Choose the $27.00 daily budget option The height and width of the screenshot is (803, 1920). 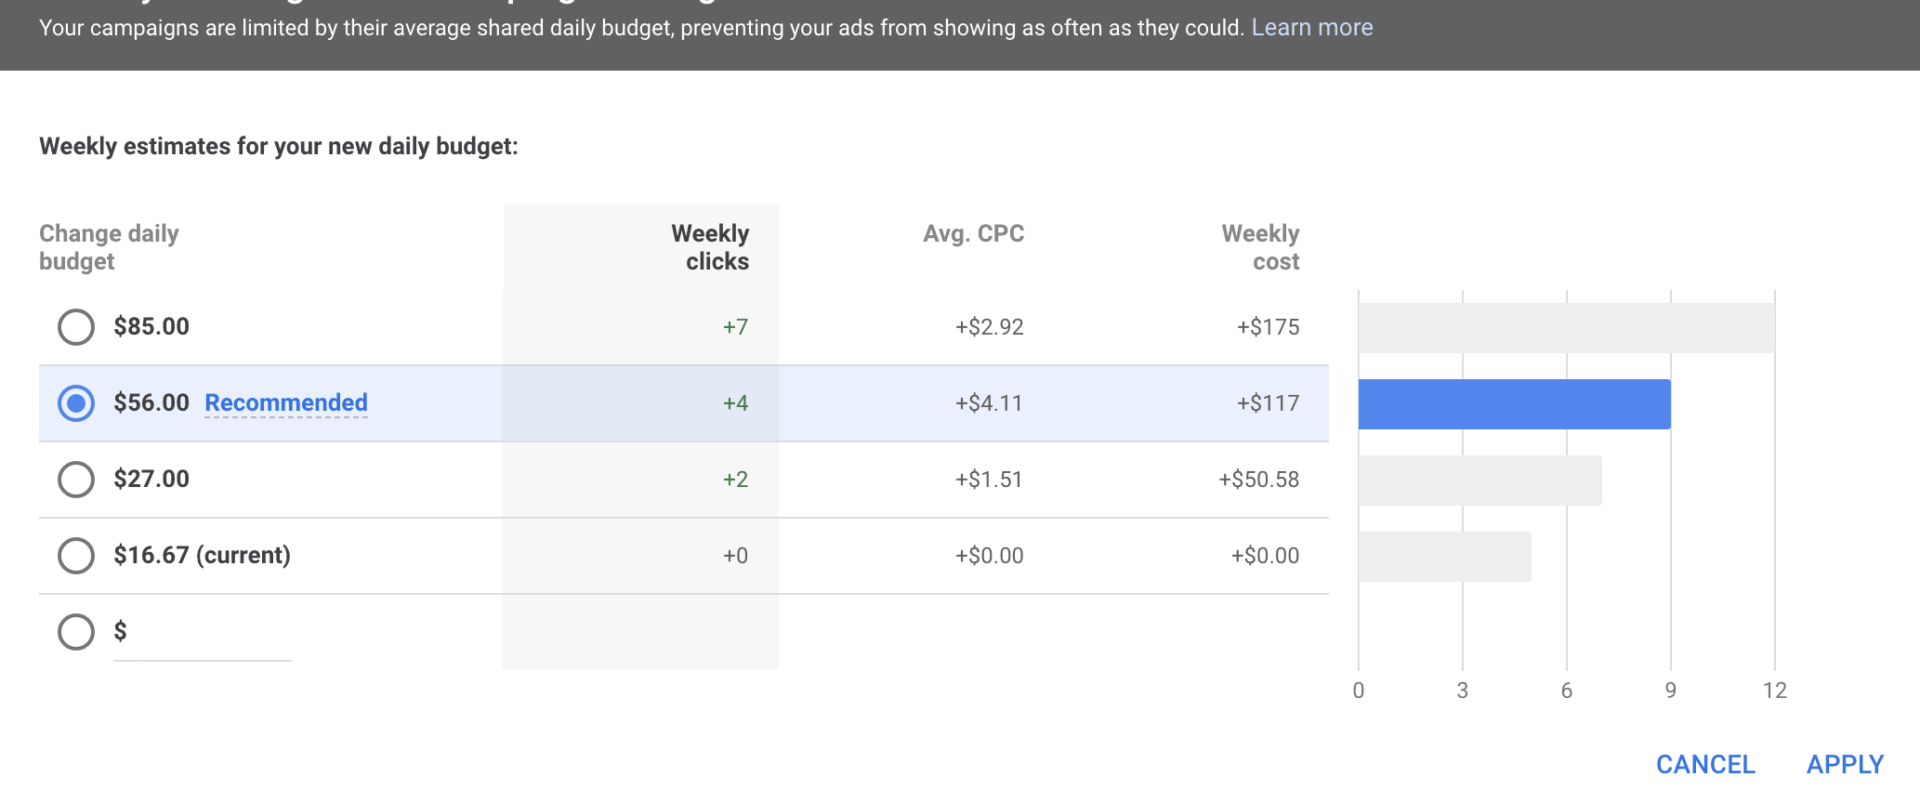[76, 479]
